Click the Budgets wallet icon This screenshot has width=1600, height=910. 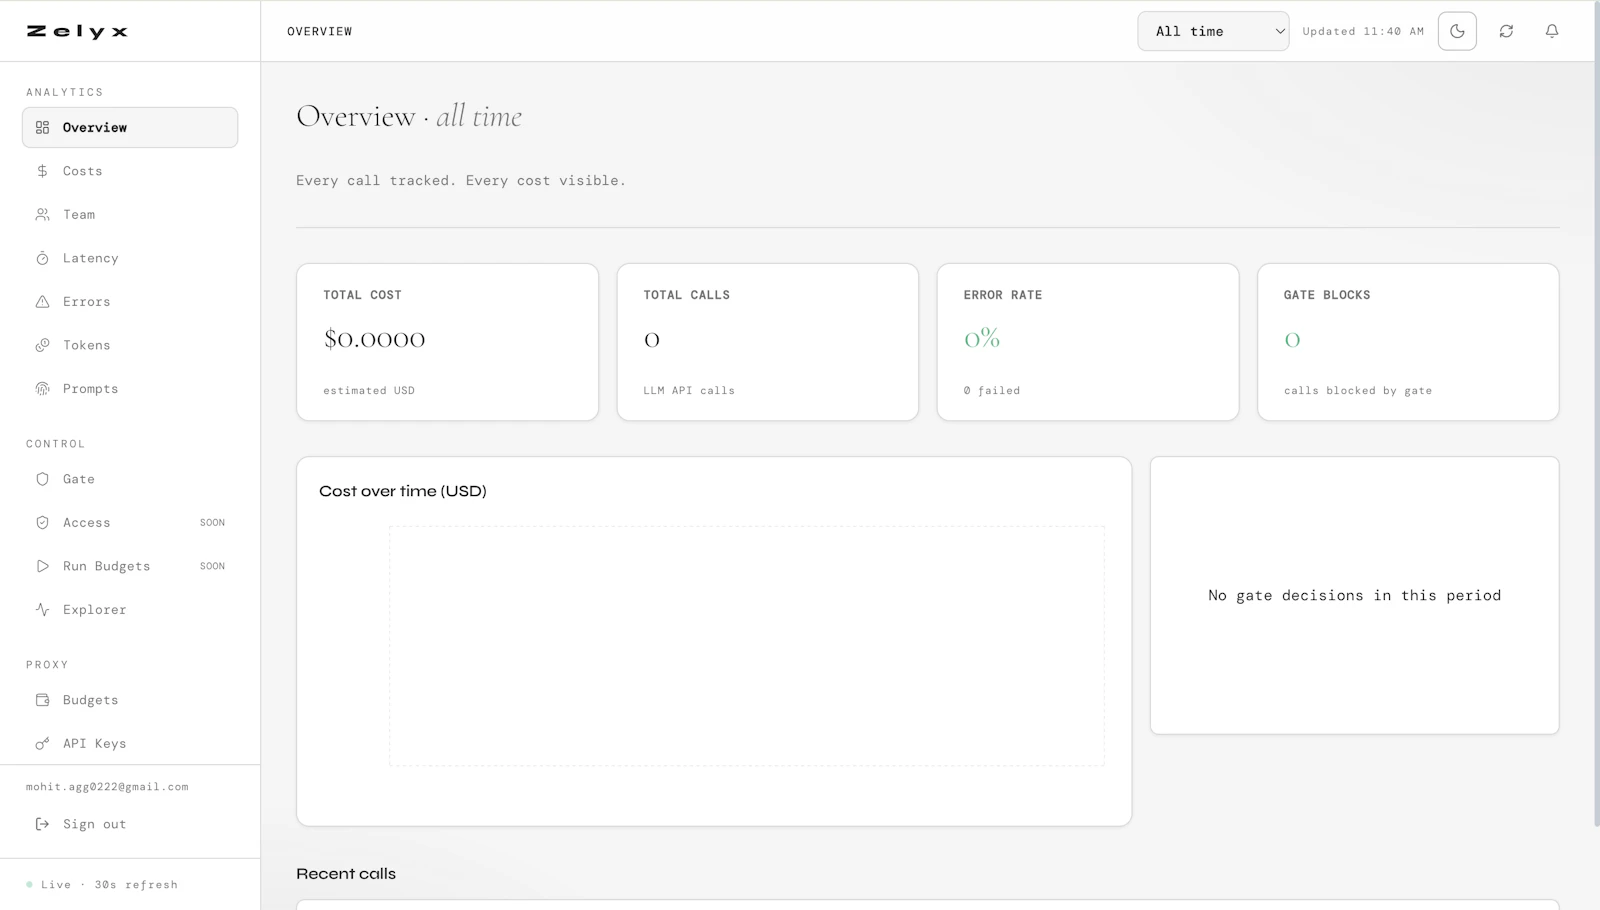42,700
